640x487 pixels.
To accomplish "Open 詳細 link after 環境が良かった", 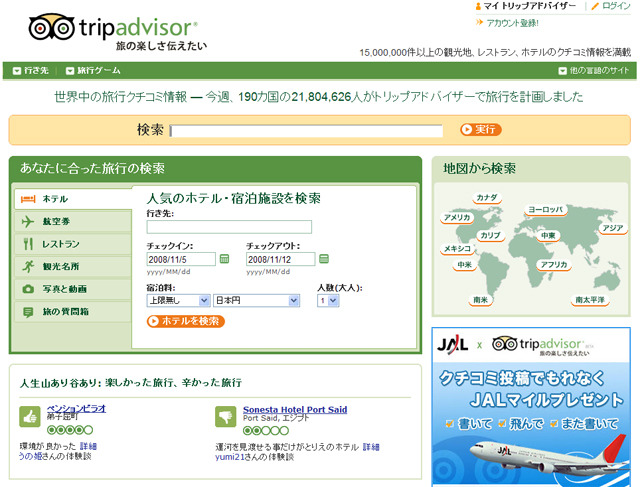I will 88,446.
